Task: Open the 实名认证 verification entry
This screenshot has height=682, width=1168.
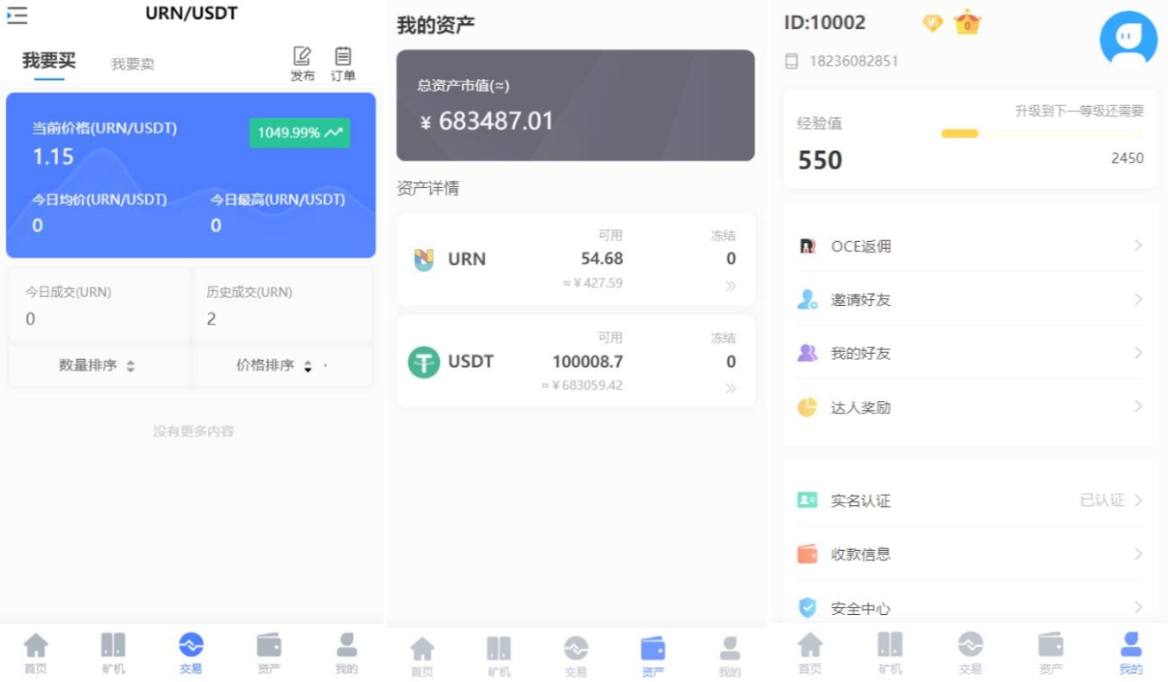Action: [x=970, y=500]
